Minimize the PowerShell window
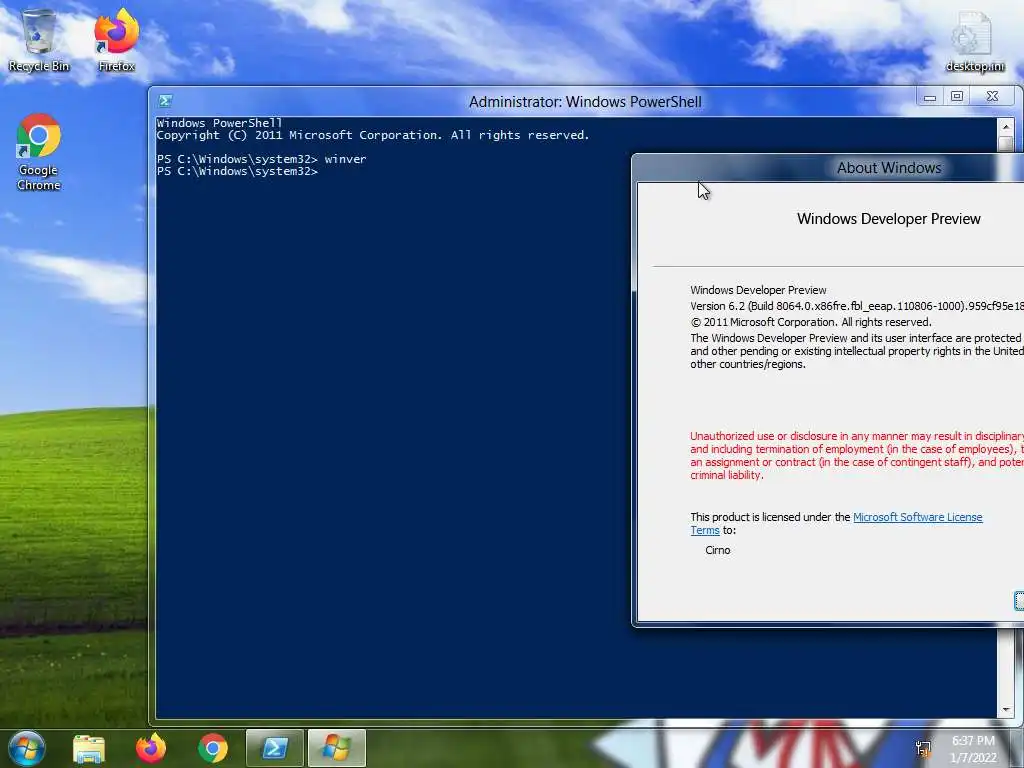1024x768 pixels. [x=930, y=97]
